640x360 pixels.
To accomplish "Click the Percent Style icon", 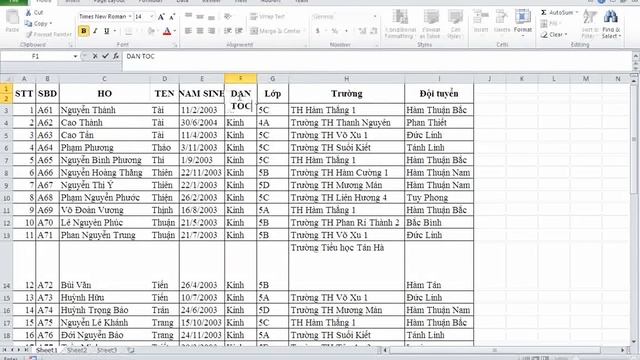I will coord(335,31).
